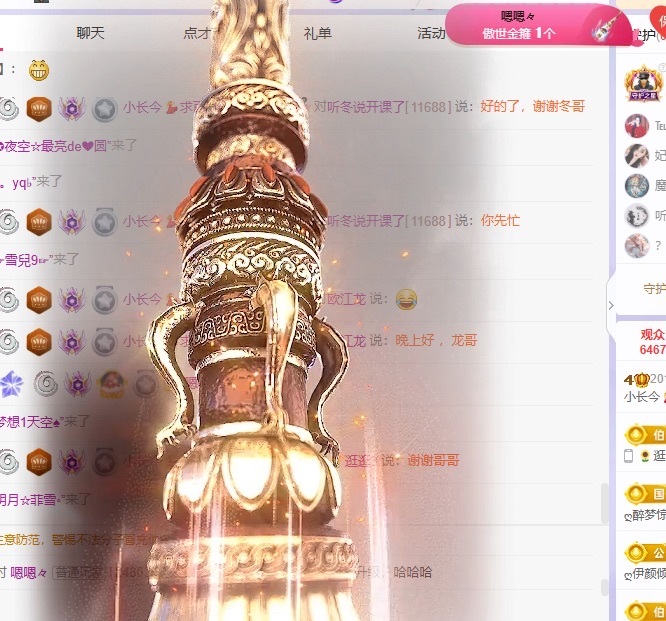Click the 你先忙 message text

[x=500, y=220]
